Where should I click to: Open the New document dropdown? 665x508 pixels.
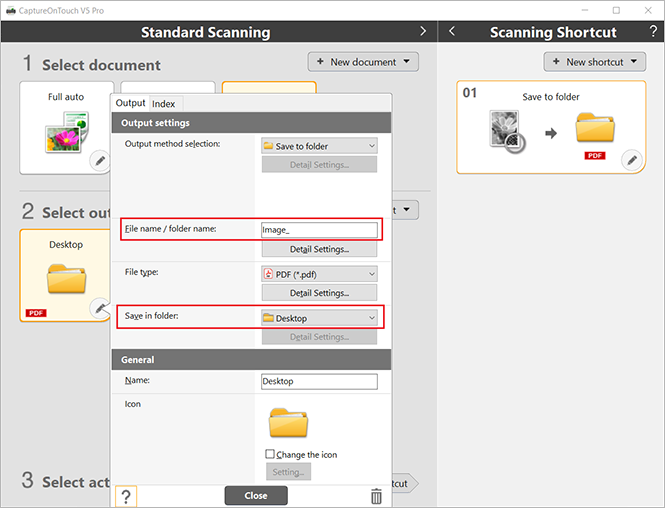point(363,62)
